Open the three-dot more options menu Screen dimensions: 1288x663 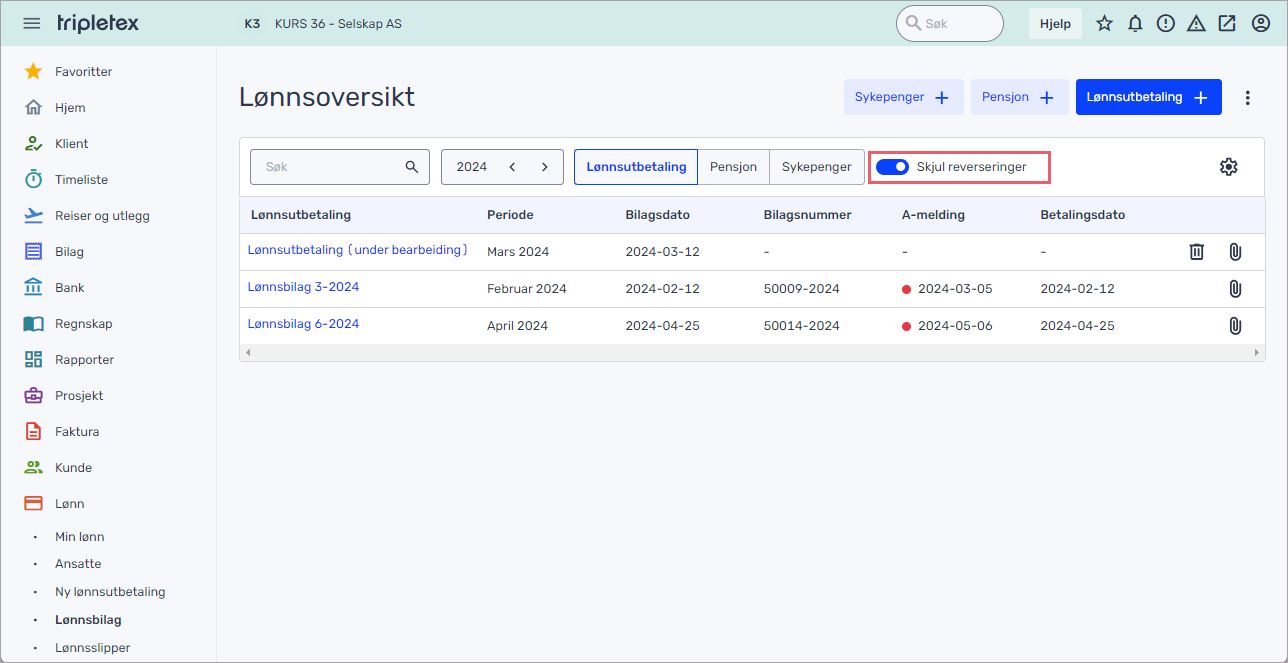click(x=1247, y=98)
